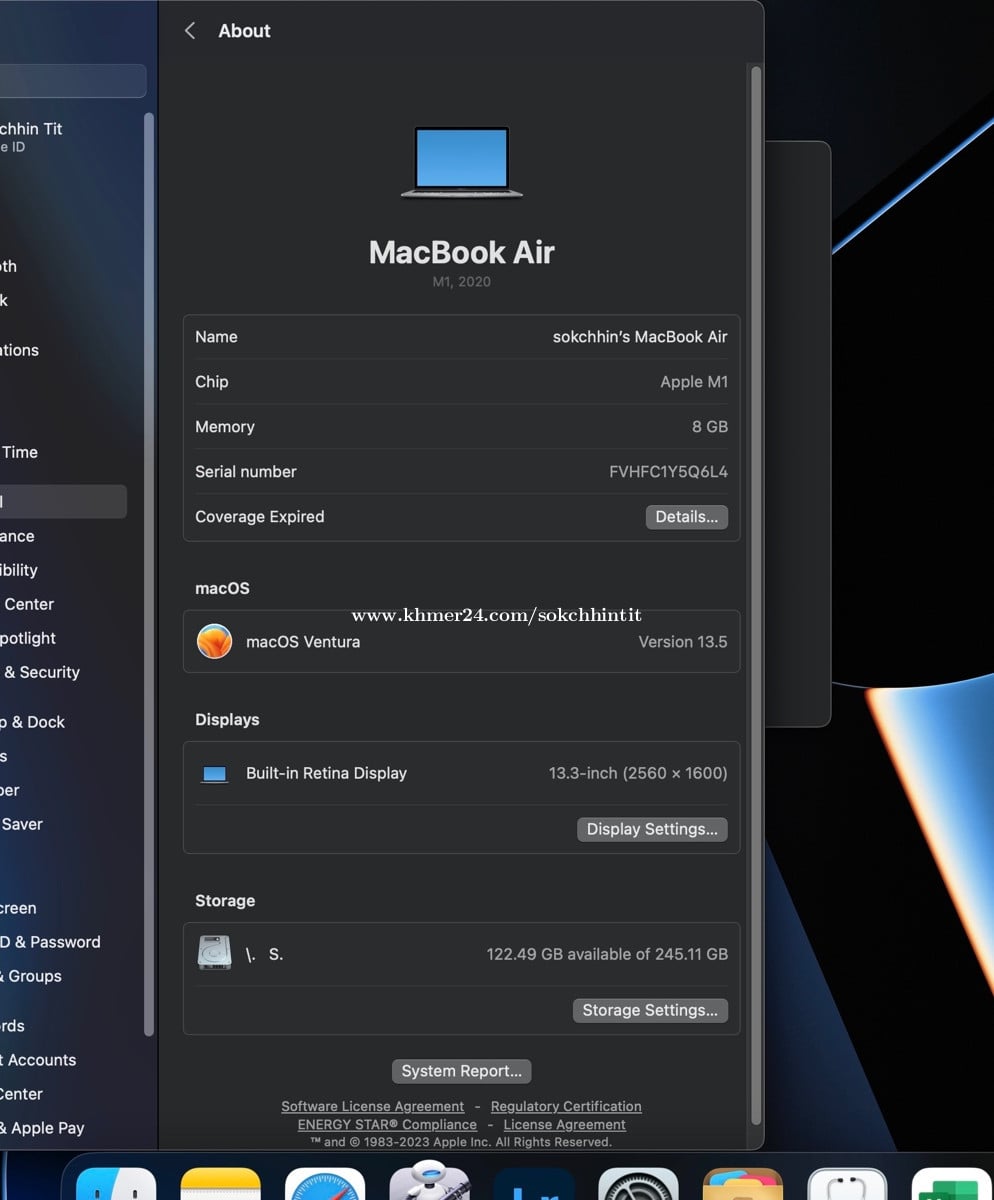Launch Notes app from the Dock
The height and width of the screenshot is (1200, 994).
point(220,1186)
